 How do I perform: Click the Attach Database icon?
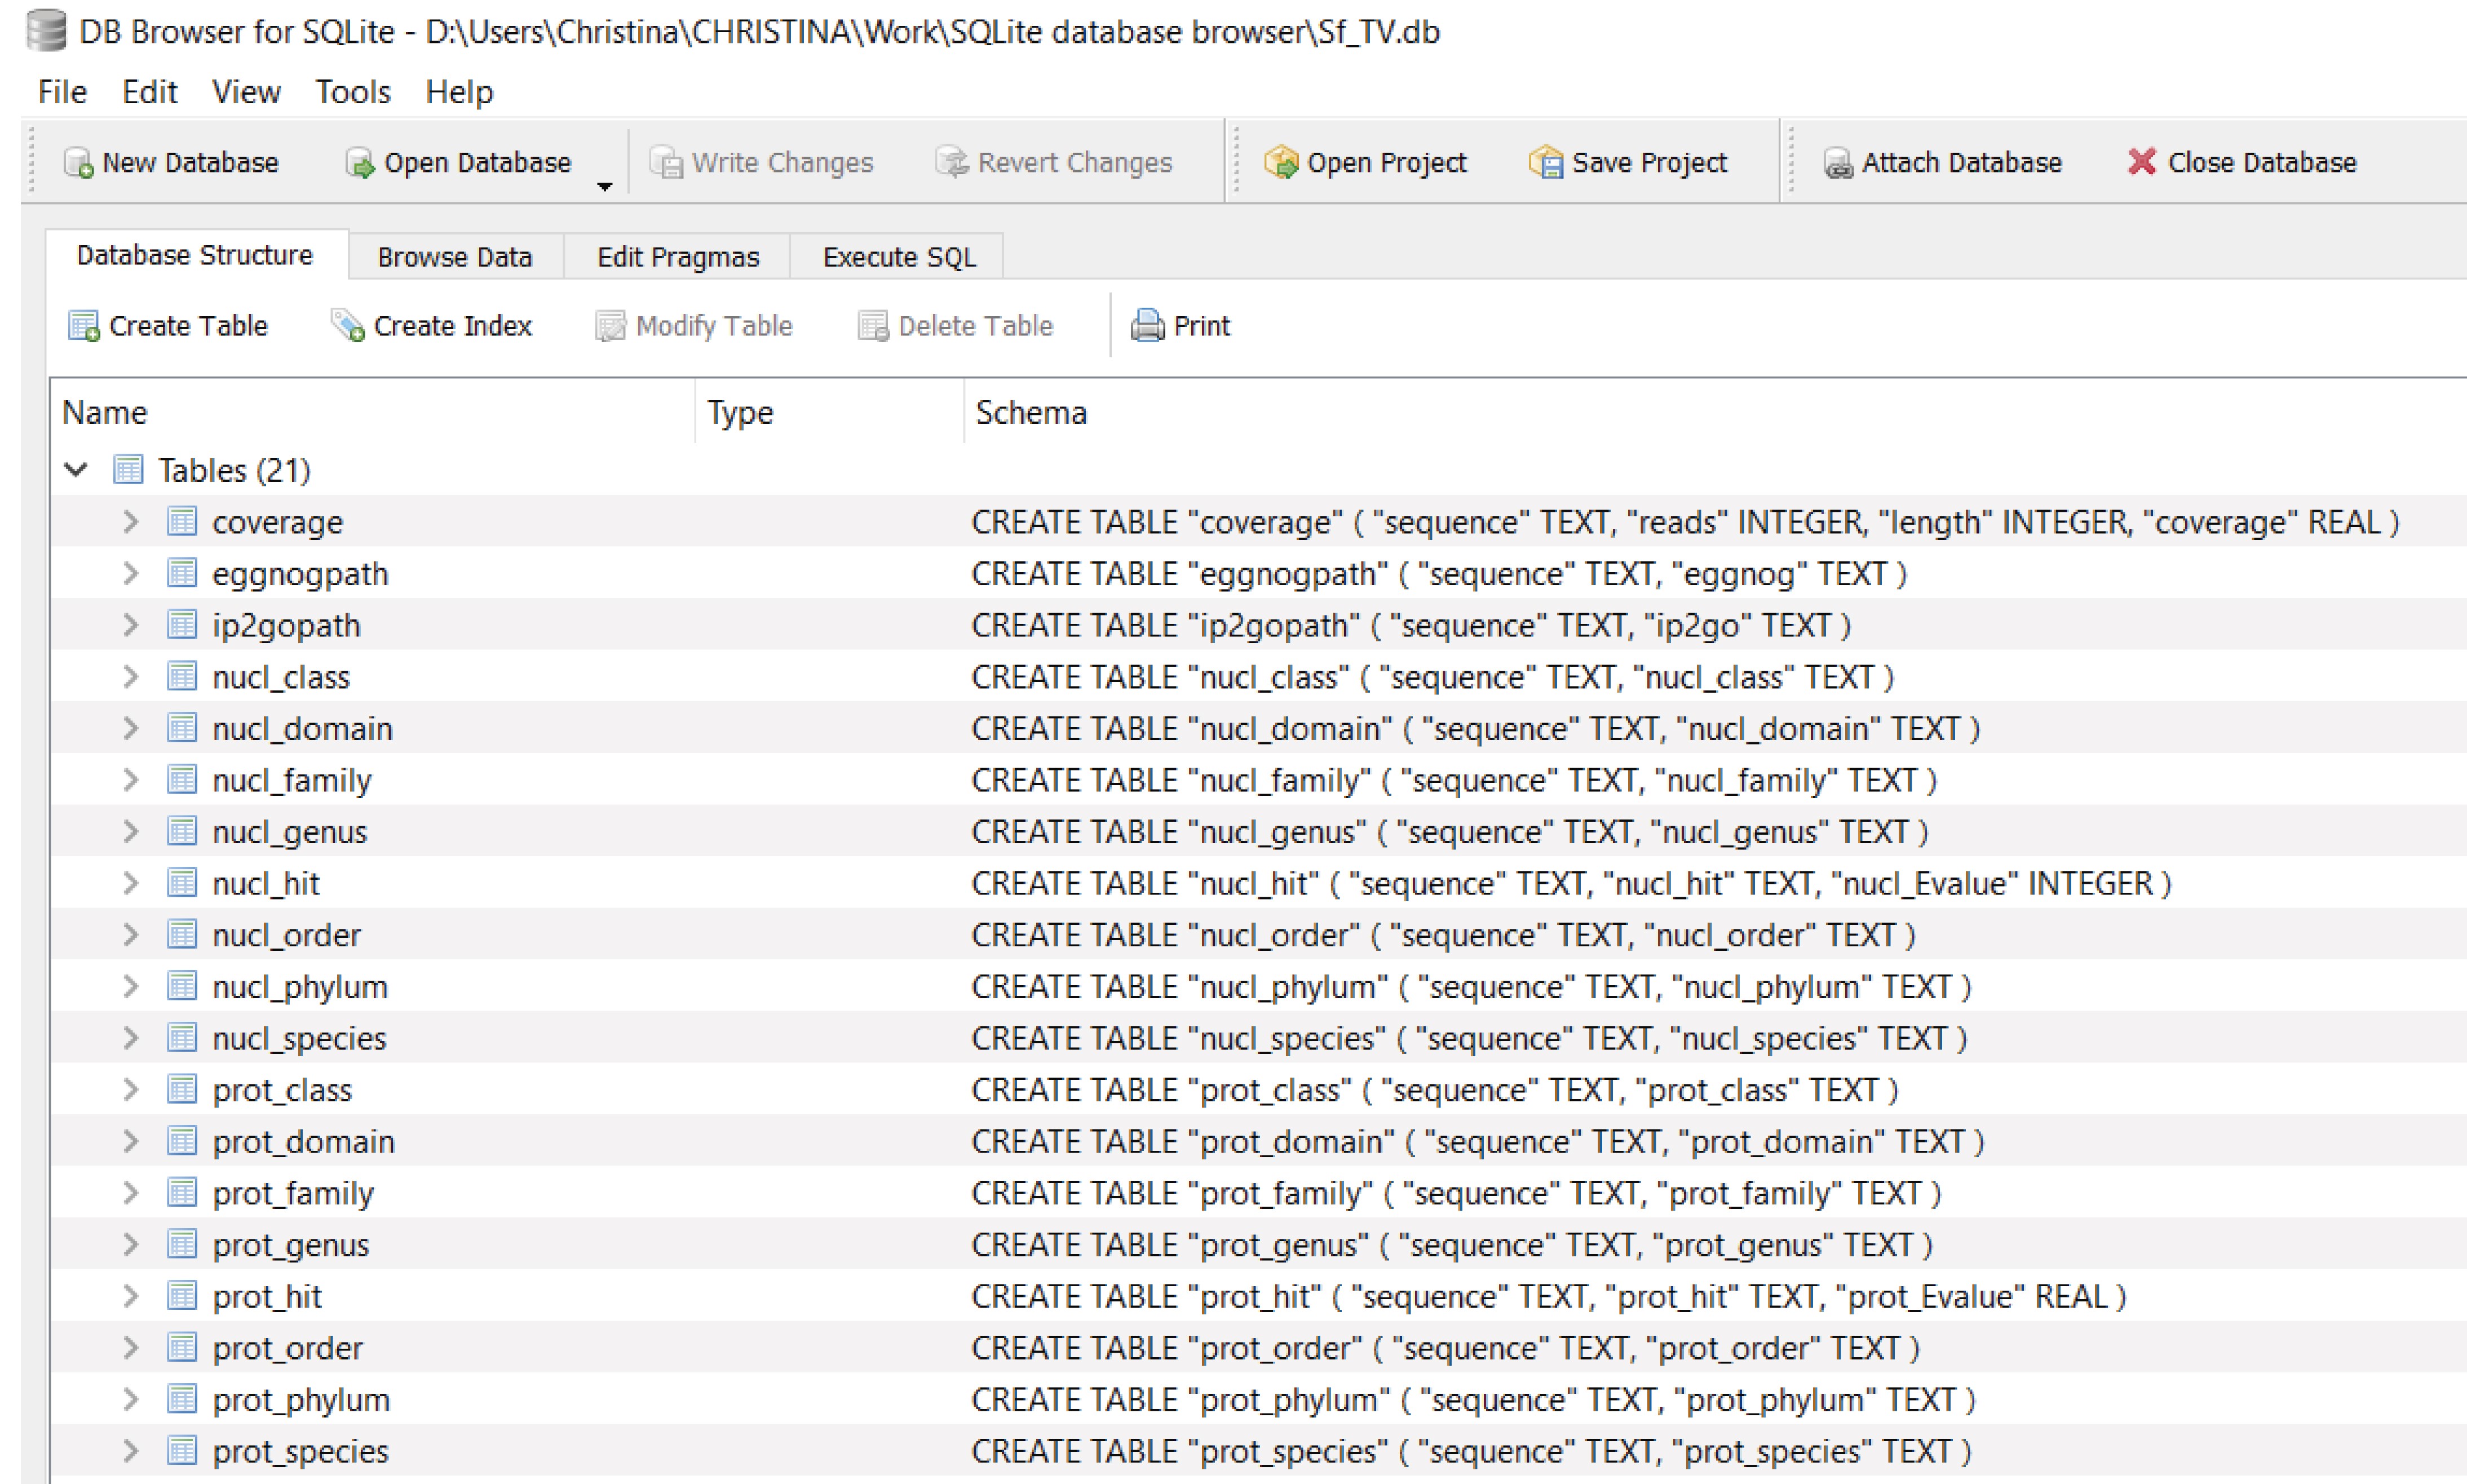[x=1838, y=162]
